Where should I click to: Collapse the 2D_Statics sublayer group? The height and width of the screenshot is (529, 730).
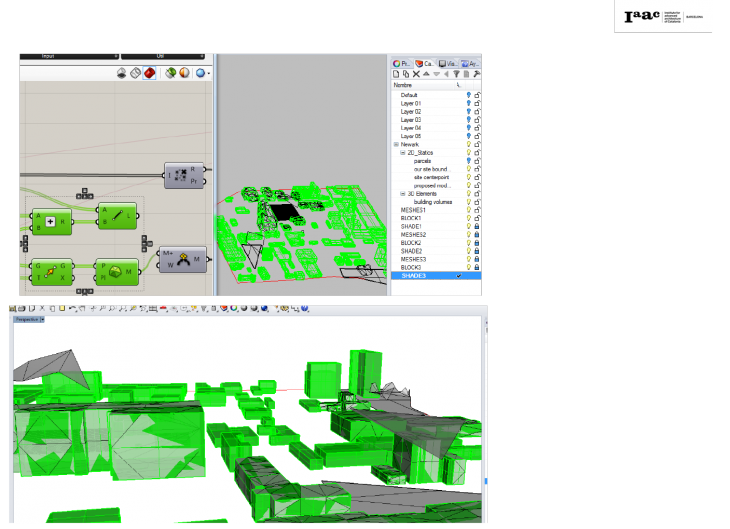[403, 153]
